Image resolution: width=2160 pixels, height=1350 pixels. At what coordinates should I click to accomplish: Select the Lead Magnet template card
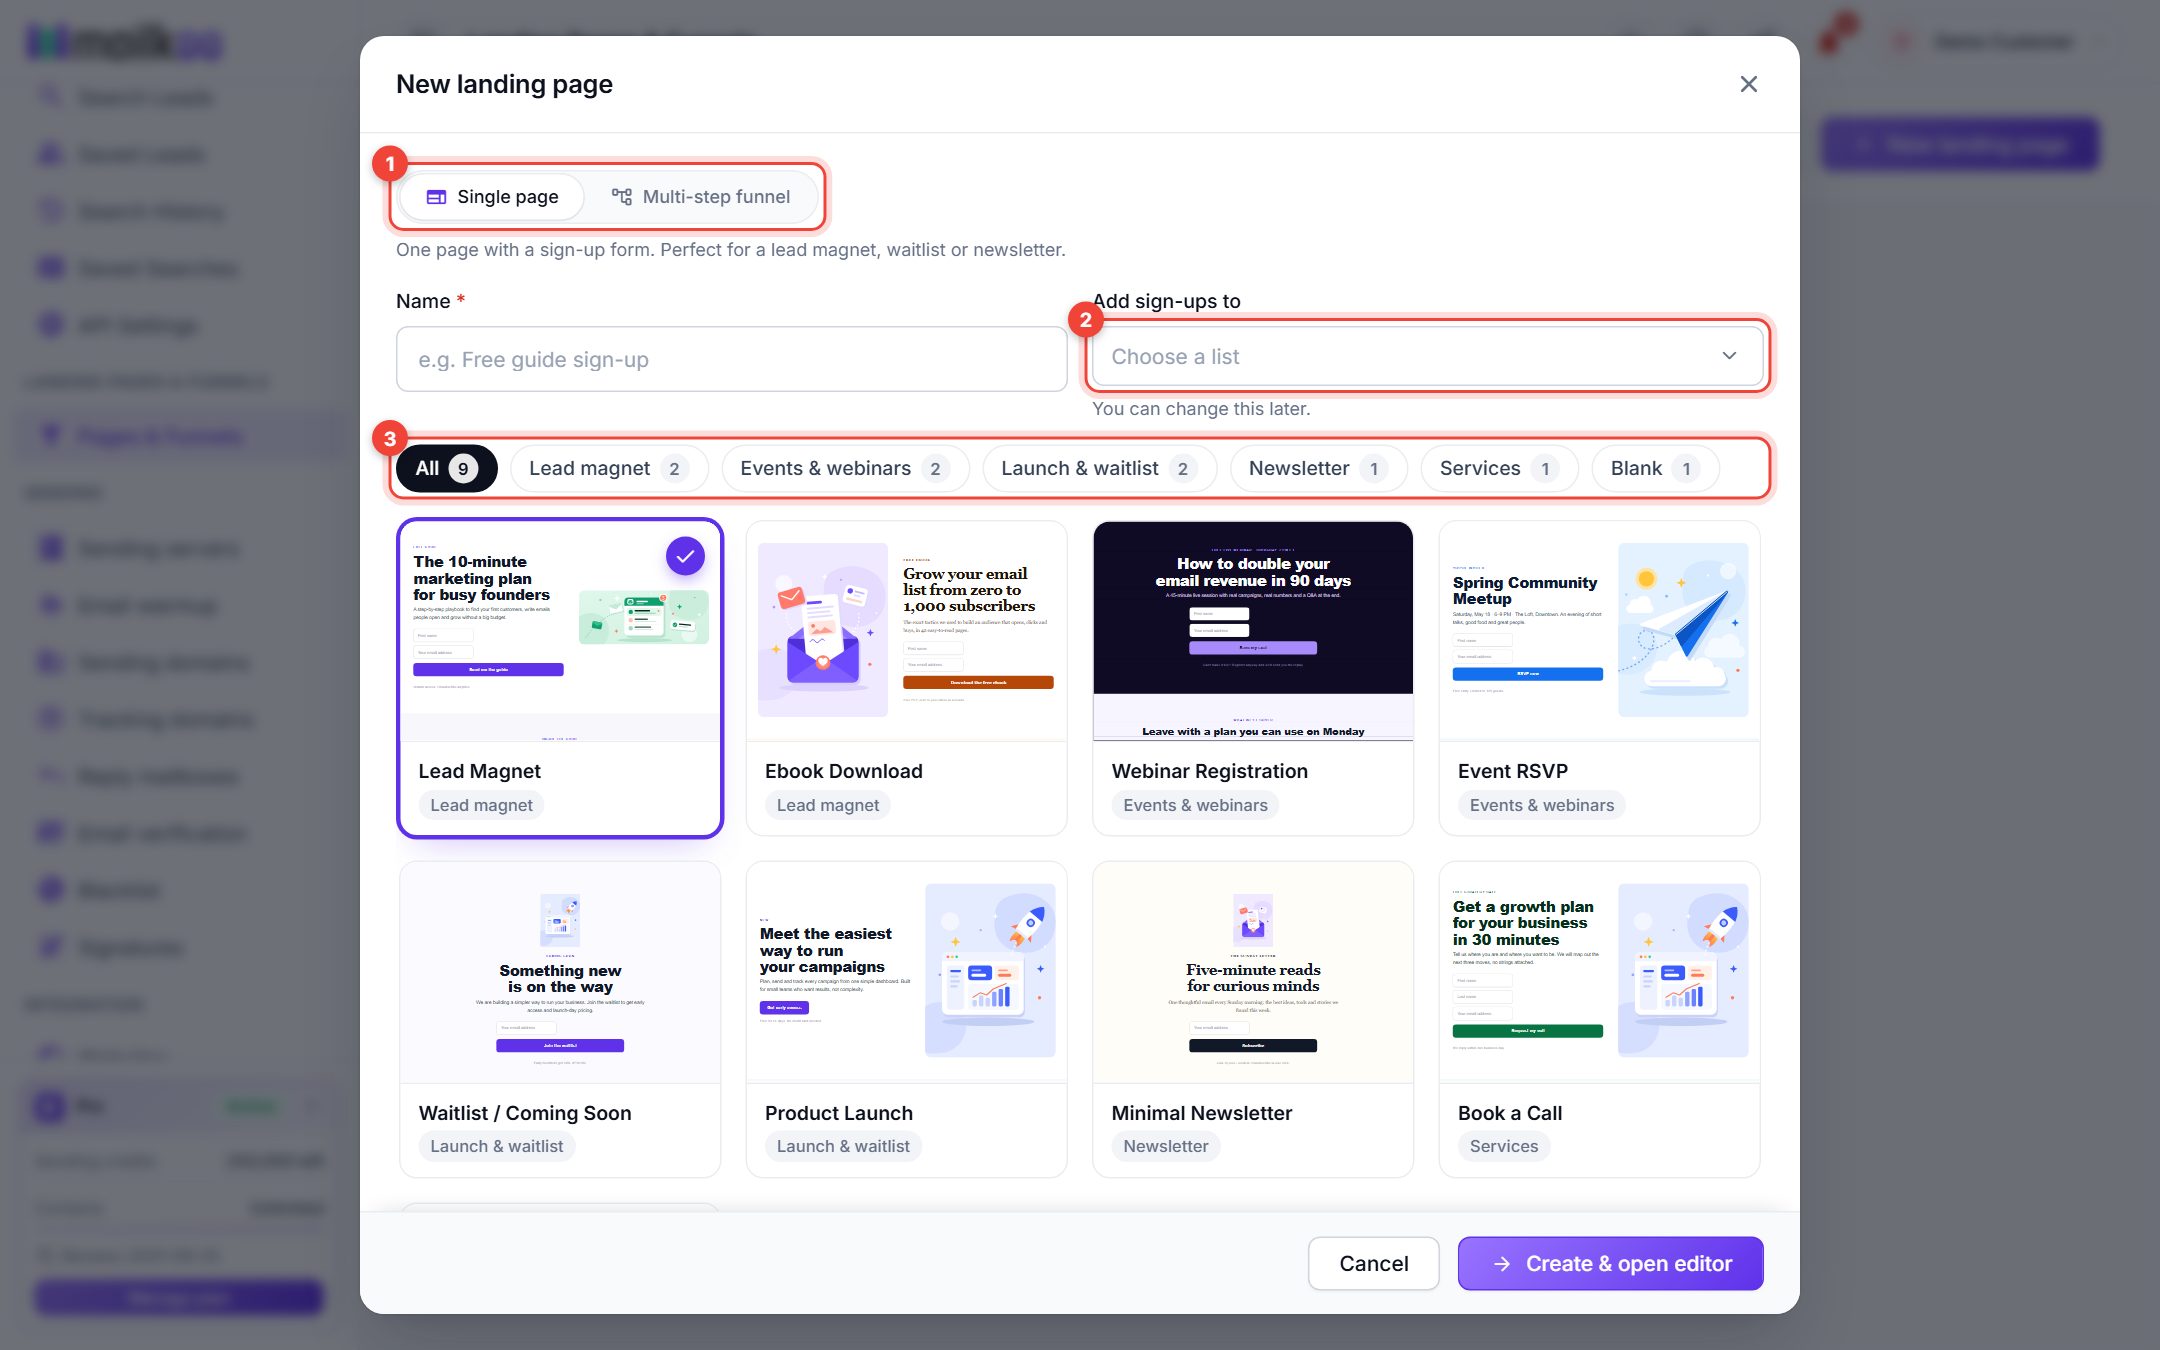[560, 678]
